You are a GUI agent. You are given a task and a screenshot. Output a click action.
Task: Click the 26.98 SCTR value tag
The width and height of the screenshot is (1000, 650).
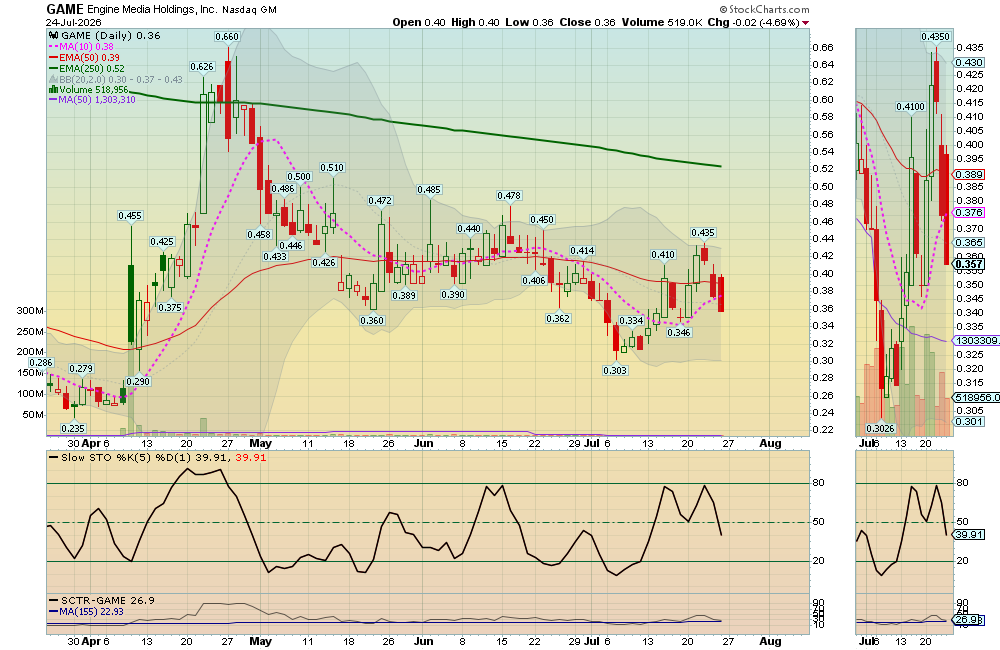pos(969,620)
